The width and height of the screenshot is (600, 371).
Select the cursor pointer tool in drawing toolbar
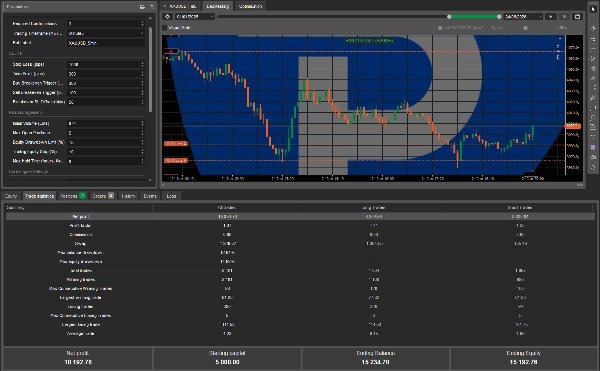[x=593, y=9]
